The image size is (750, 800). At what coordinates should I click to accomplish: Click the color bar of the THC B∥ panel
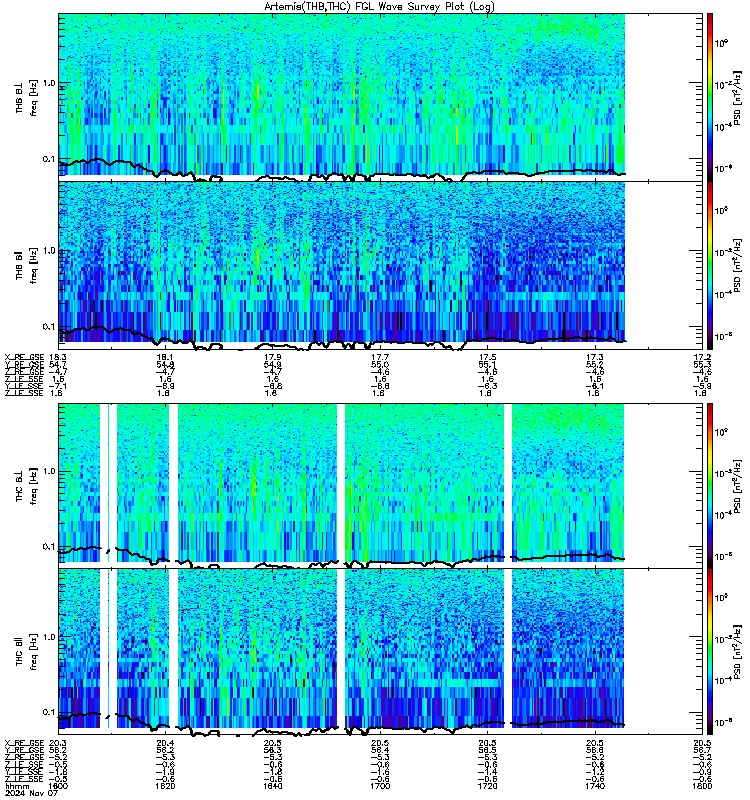coord(710,652)
